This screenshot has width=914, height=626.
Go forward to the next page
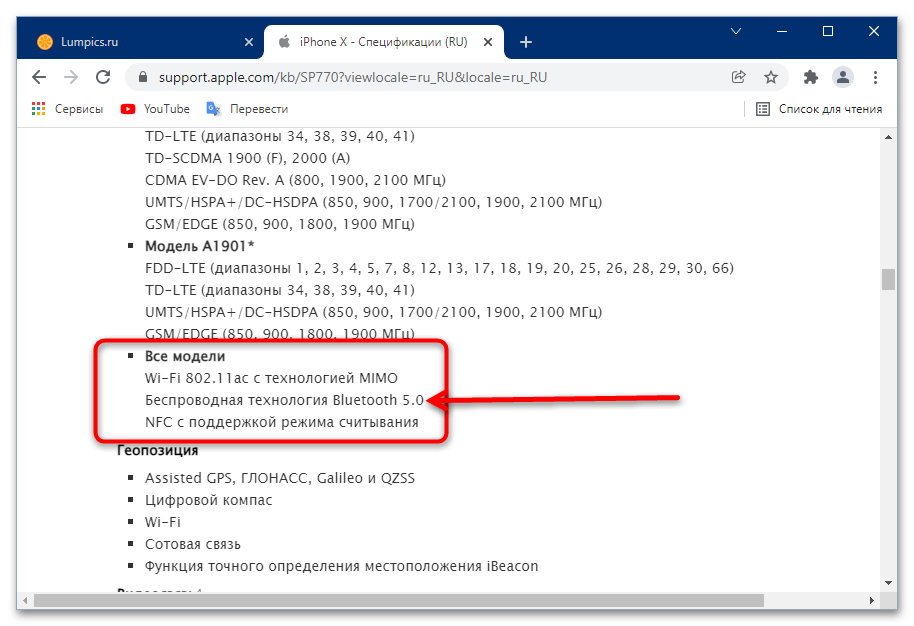[71, 77]
